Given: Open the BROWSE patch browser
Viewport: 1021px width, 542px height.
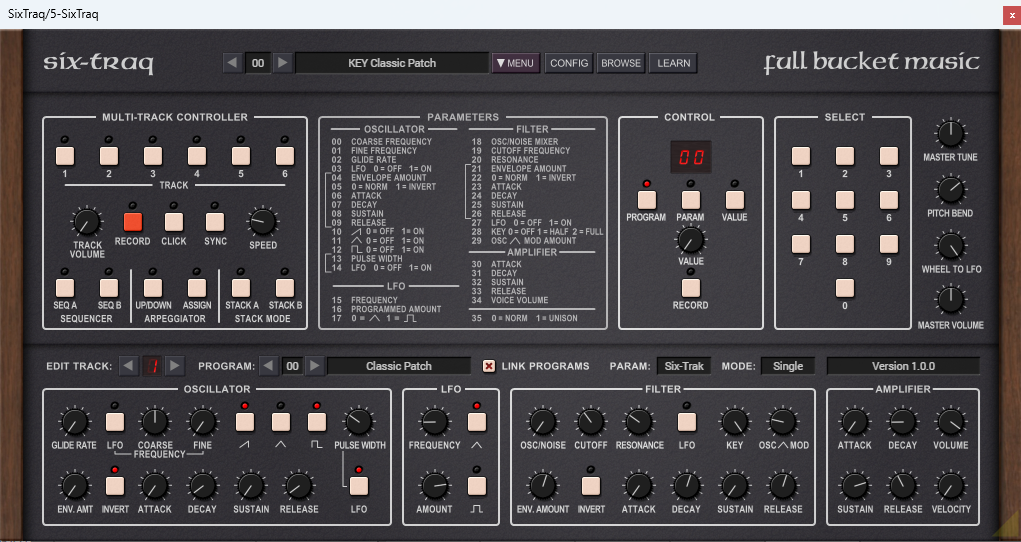Looking at the screenshot, I should (620, 63).
